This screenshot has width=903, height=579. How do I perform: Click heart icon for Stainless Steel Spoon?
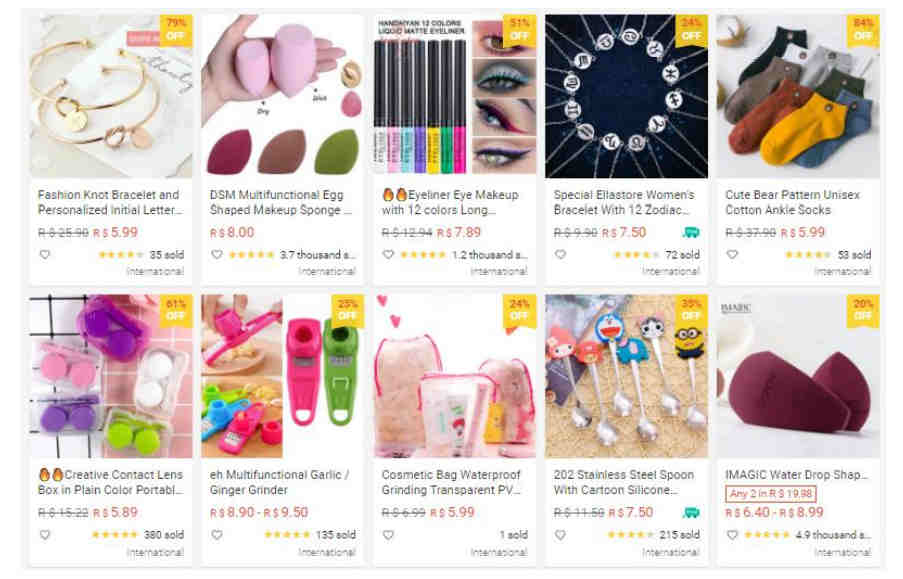click(560, 535)
